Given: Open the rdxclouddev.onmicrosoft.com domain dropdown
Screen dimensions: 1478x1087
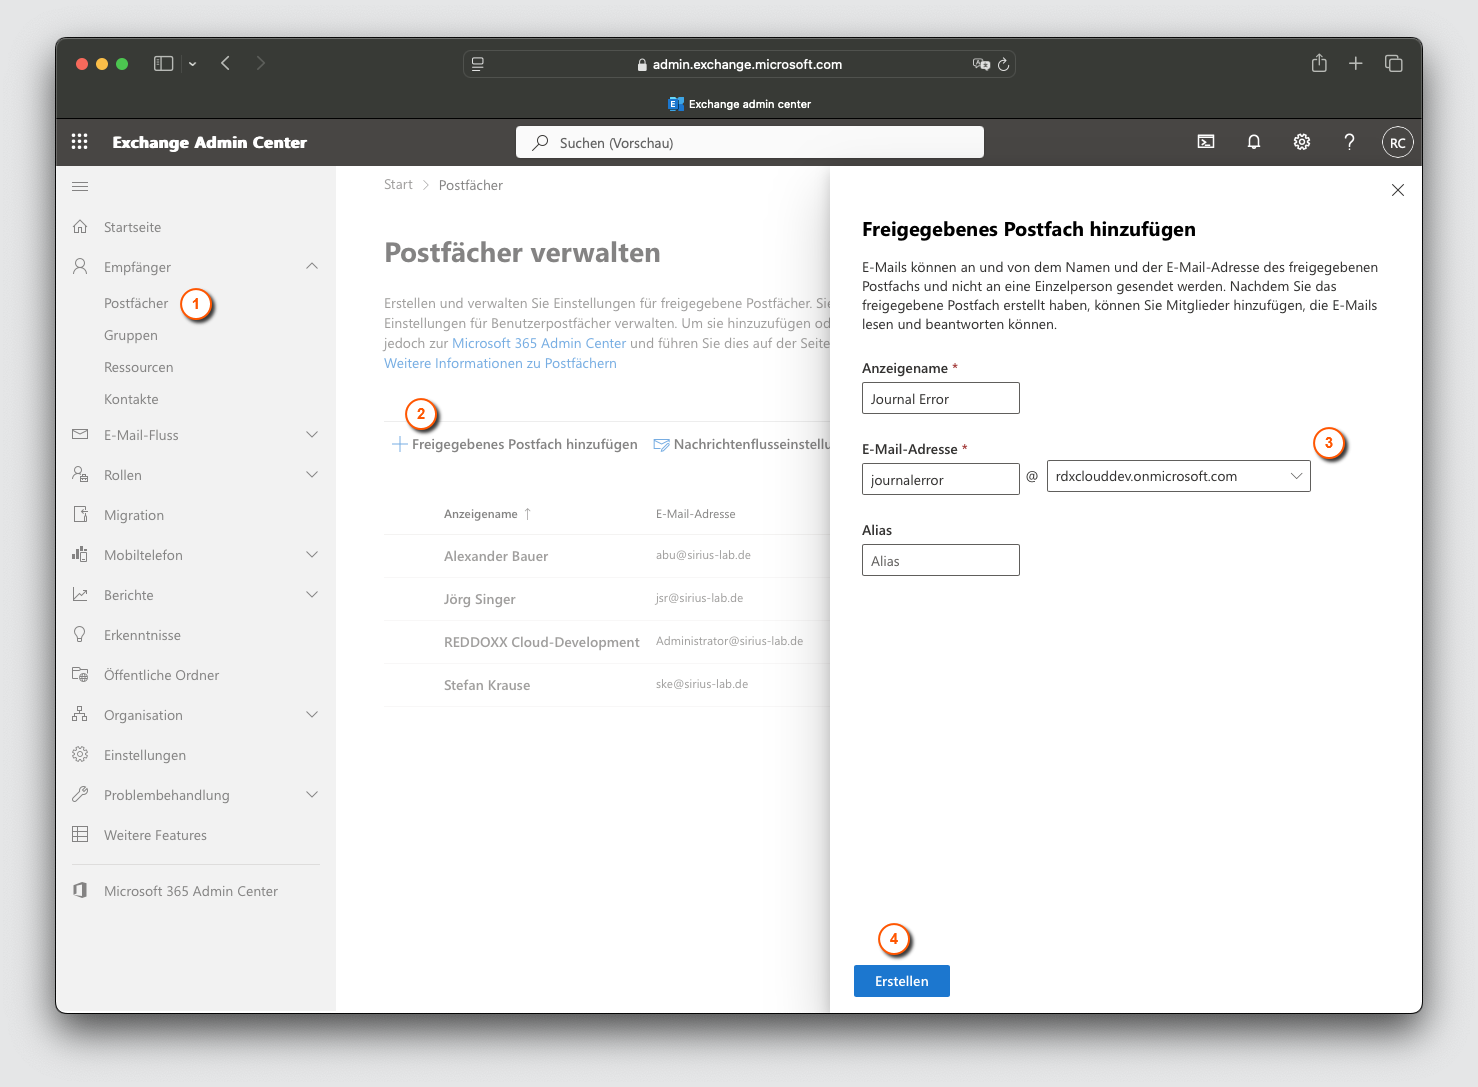Looking at the screenshot, I should pyautogui.click(x=1179, y=476).
